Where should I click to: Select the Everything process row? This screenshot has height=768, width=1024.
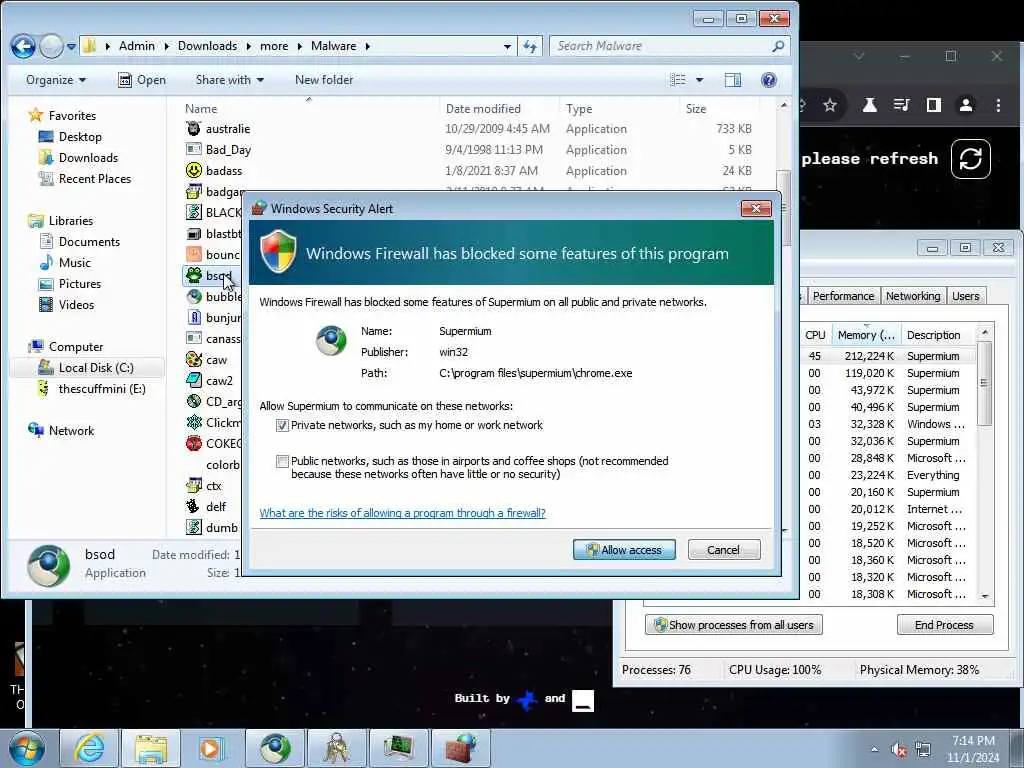pyautogui.click(x=888, y=475)
